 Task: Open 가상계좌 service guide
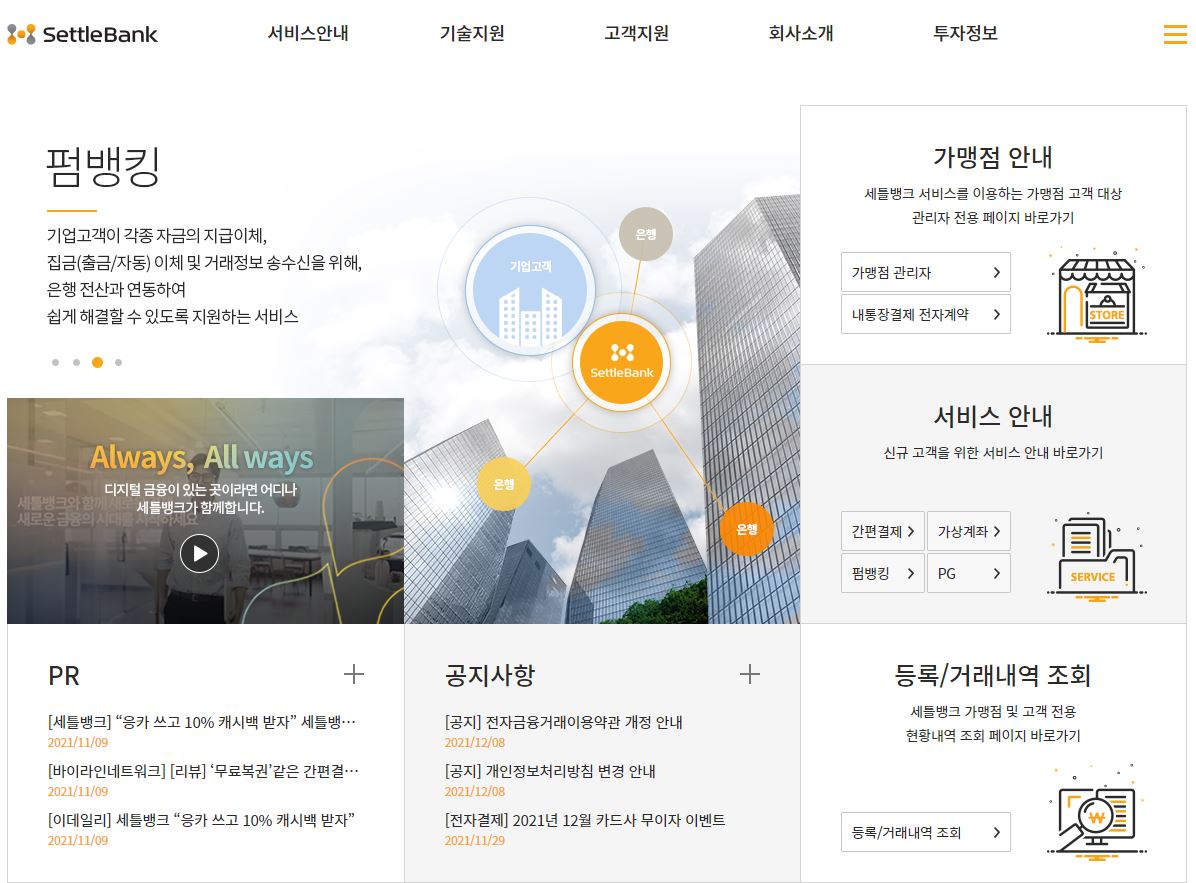pos(969,531)
